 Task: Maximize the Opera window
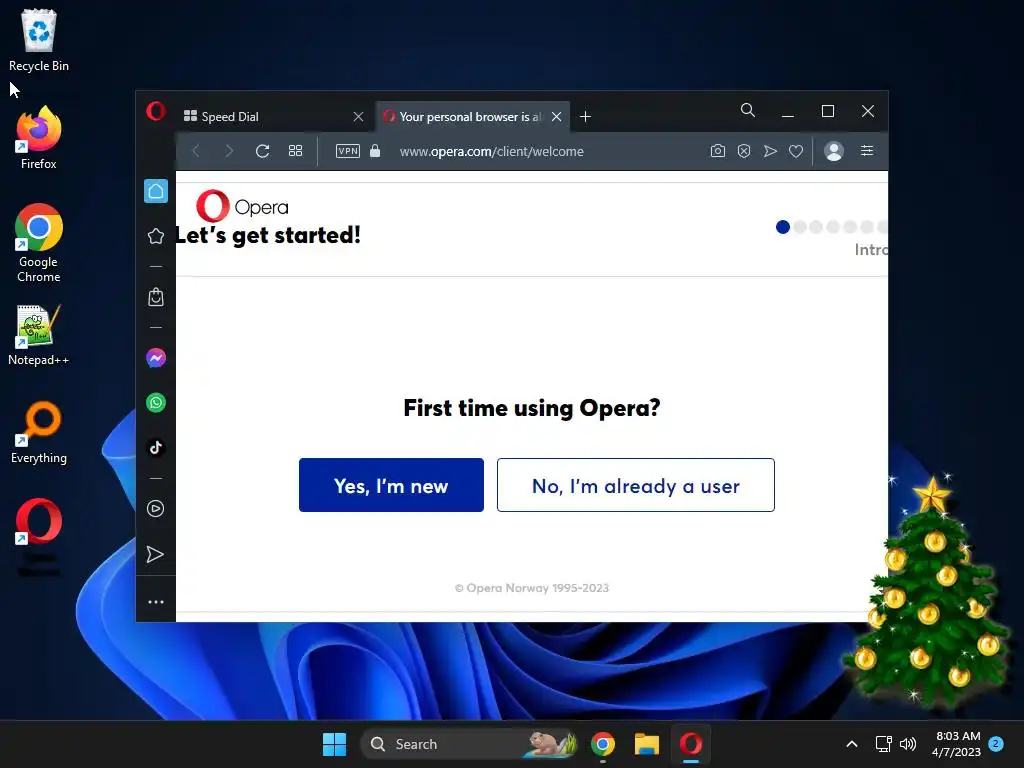click(827, 111)
